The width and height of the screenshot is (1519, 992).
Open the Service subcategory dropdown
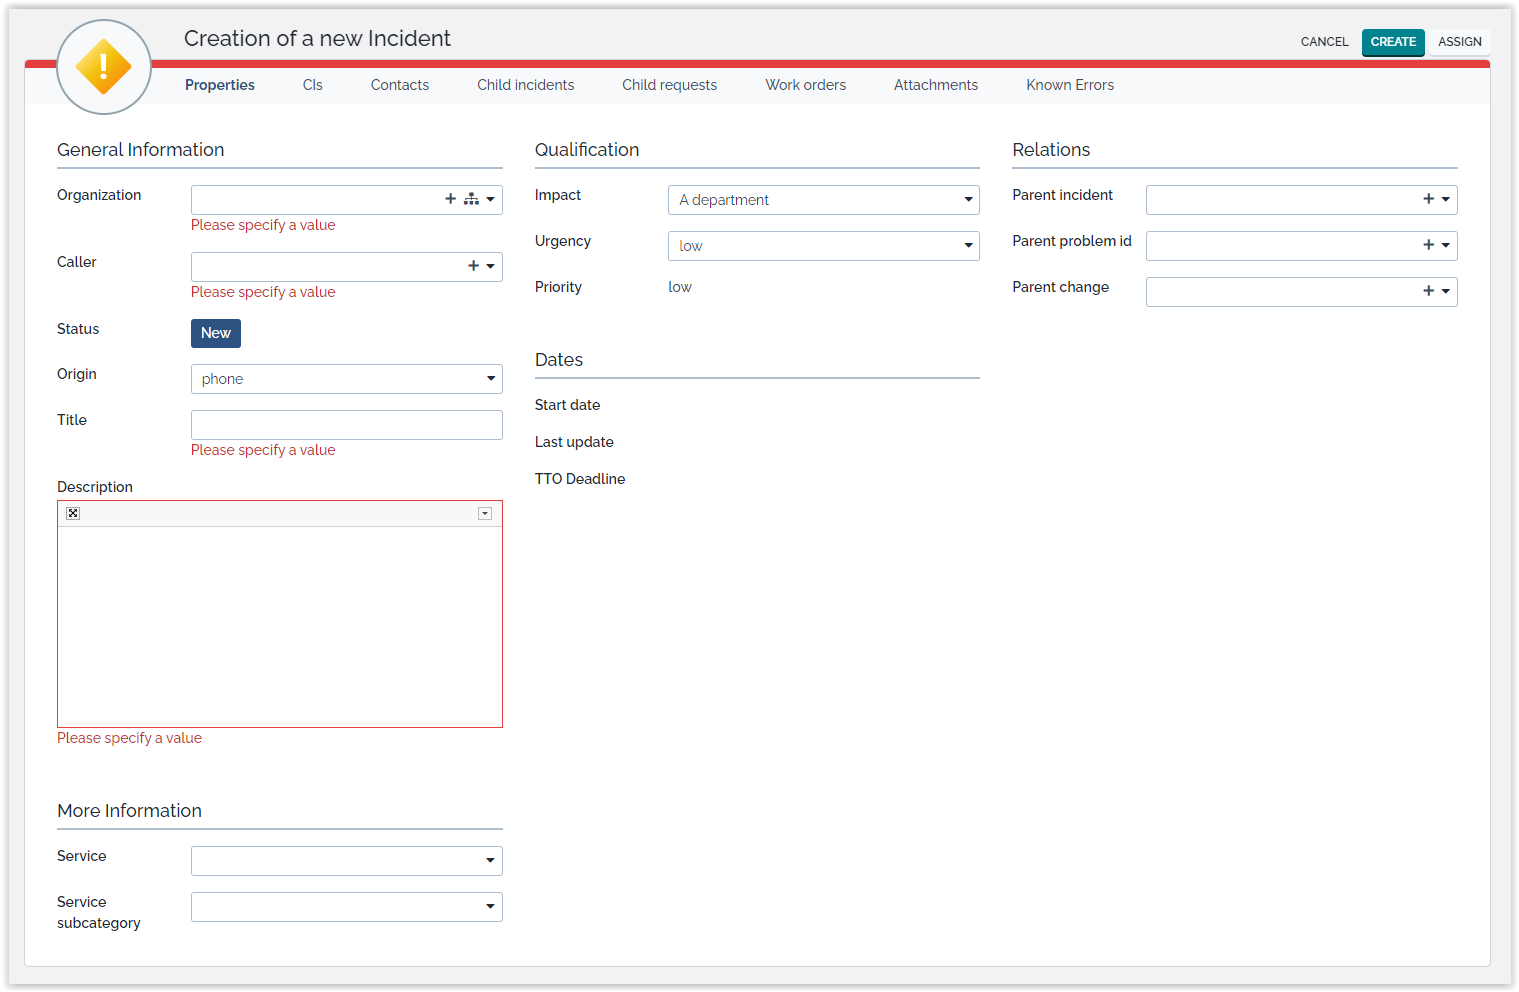[346, 907]
